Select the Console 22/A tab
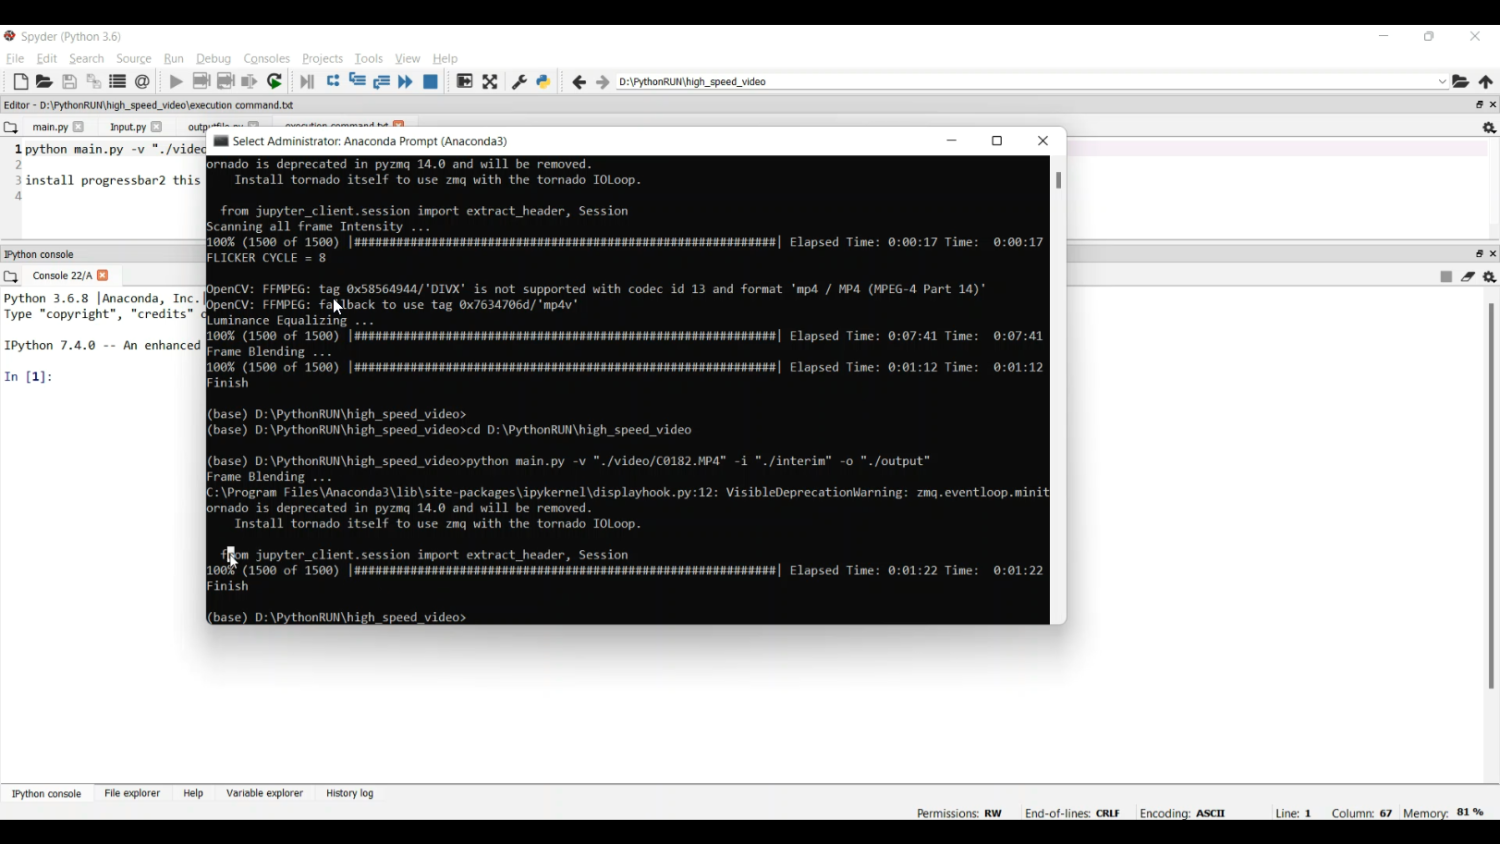The width and height of the screenshot is (1500, 844). [62, 277]
